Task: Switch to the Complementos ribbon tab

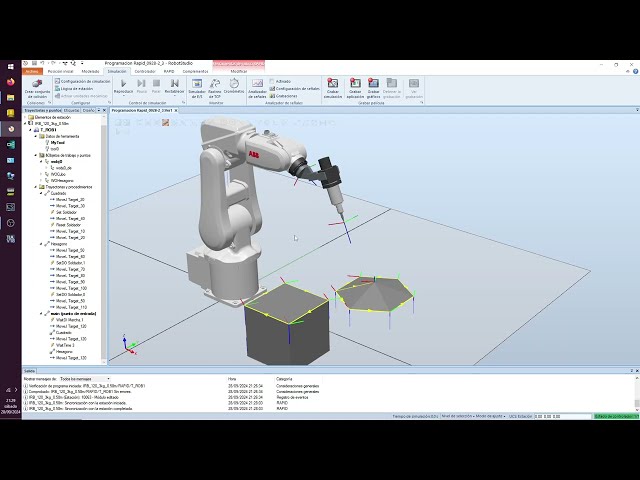Action: point(196,71)
